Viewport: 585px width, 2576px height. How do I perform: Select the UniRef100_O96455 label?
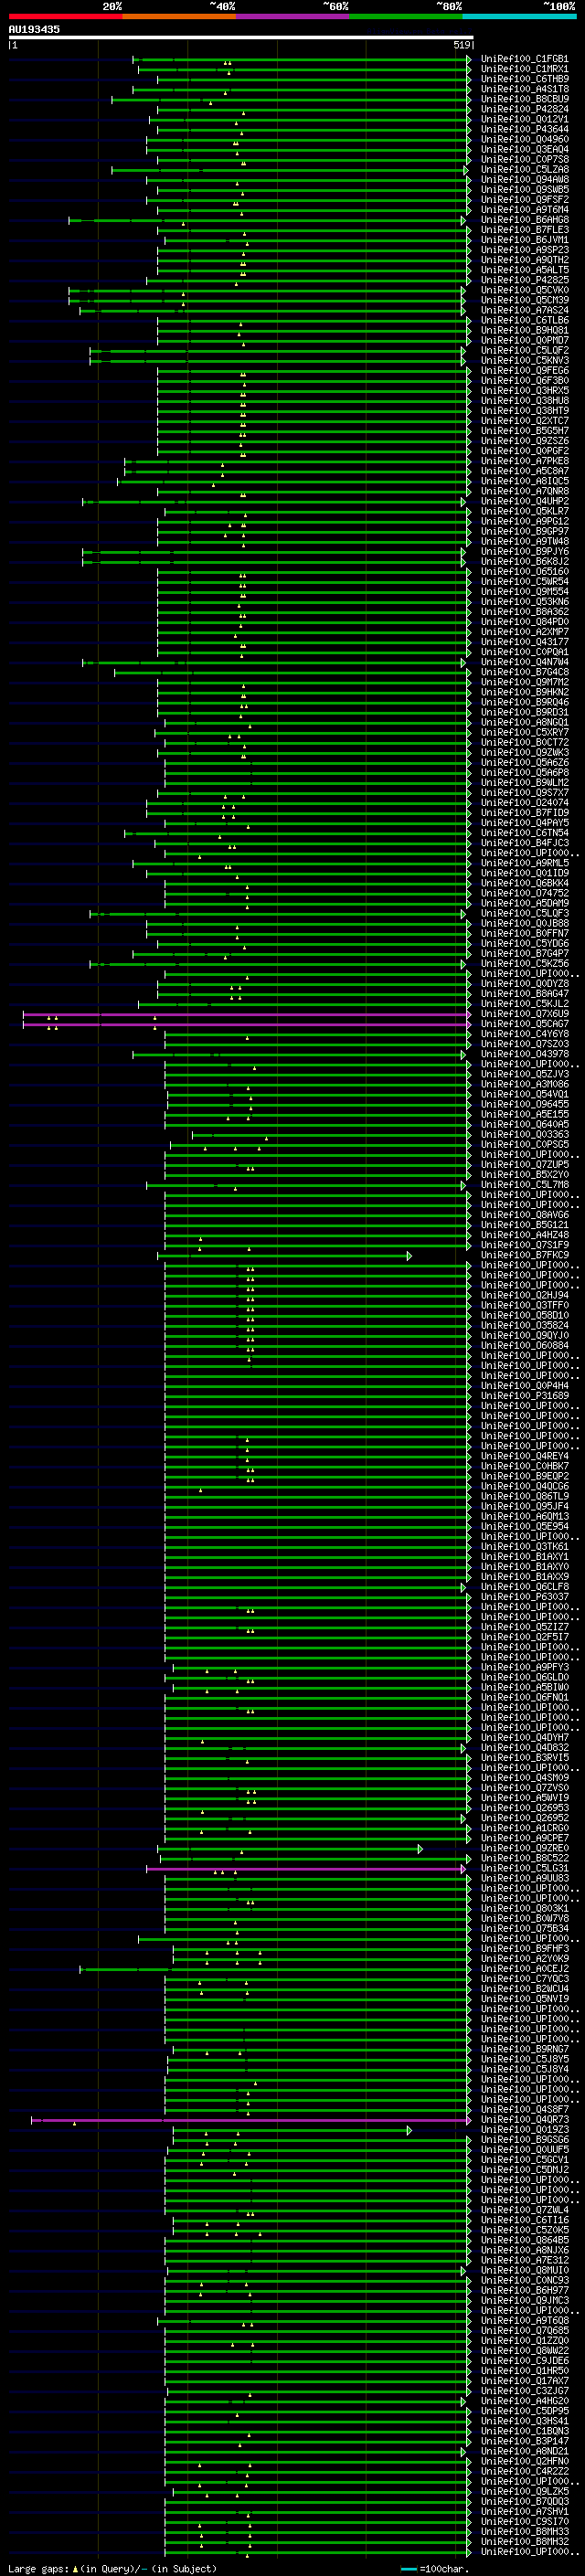[525, 1104]
